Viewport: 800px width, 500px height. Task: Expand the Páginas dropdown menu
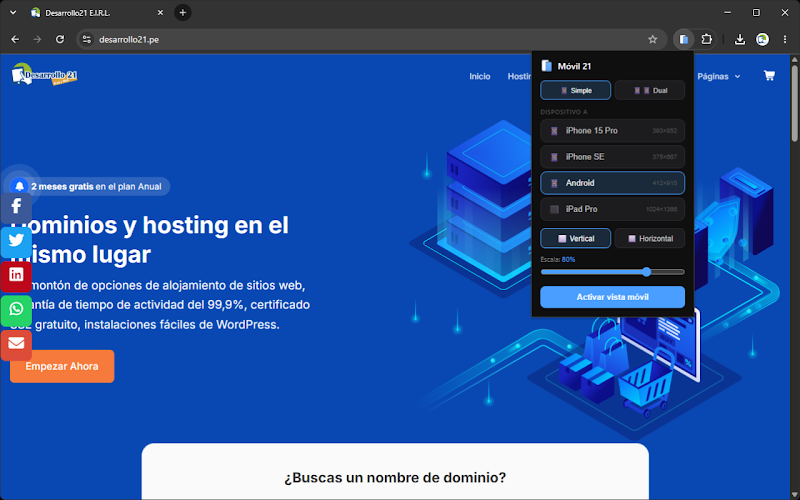(x=719, y=76)
